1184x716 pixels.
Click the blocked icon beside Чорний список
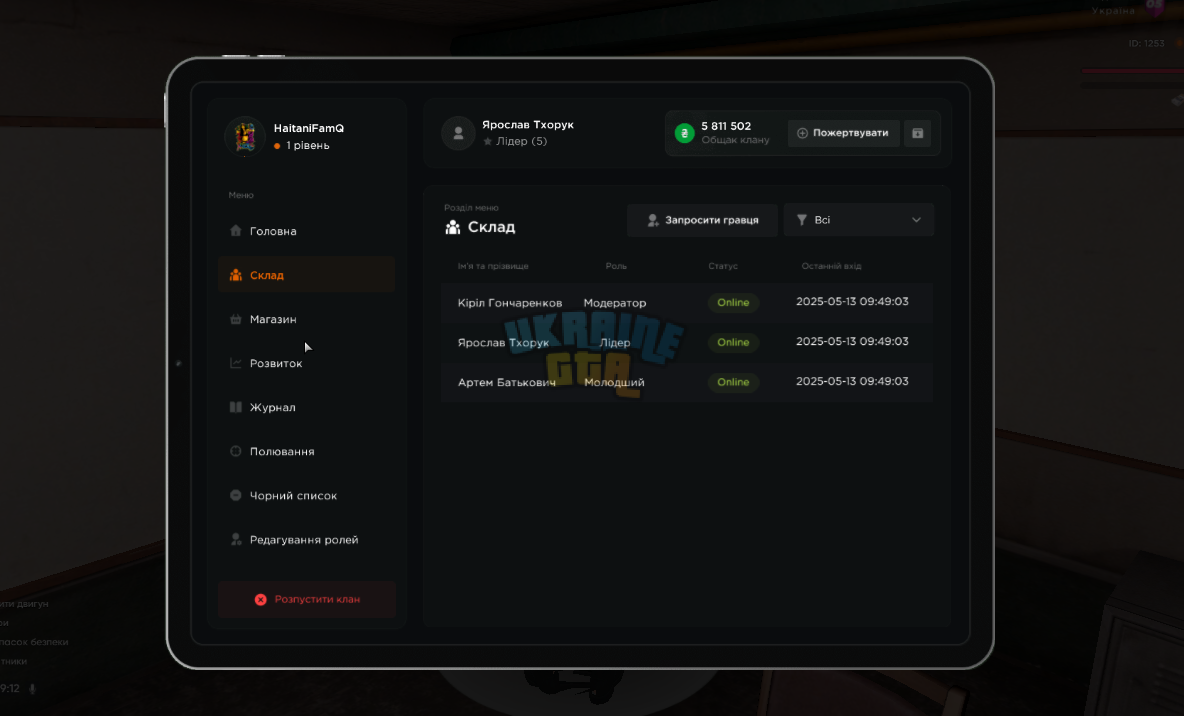click(x=236, y=495)
